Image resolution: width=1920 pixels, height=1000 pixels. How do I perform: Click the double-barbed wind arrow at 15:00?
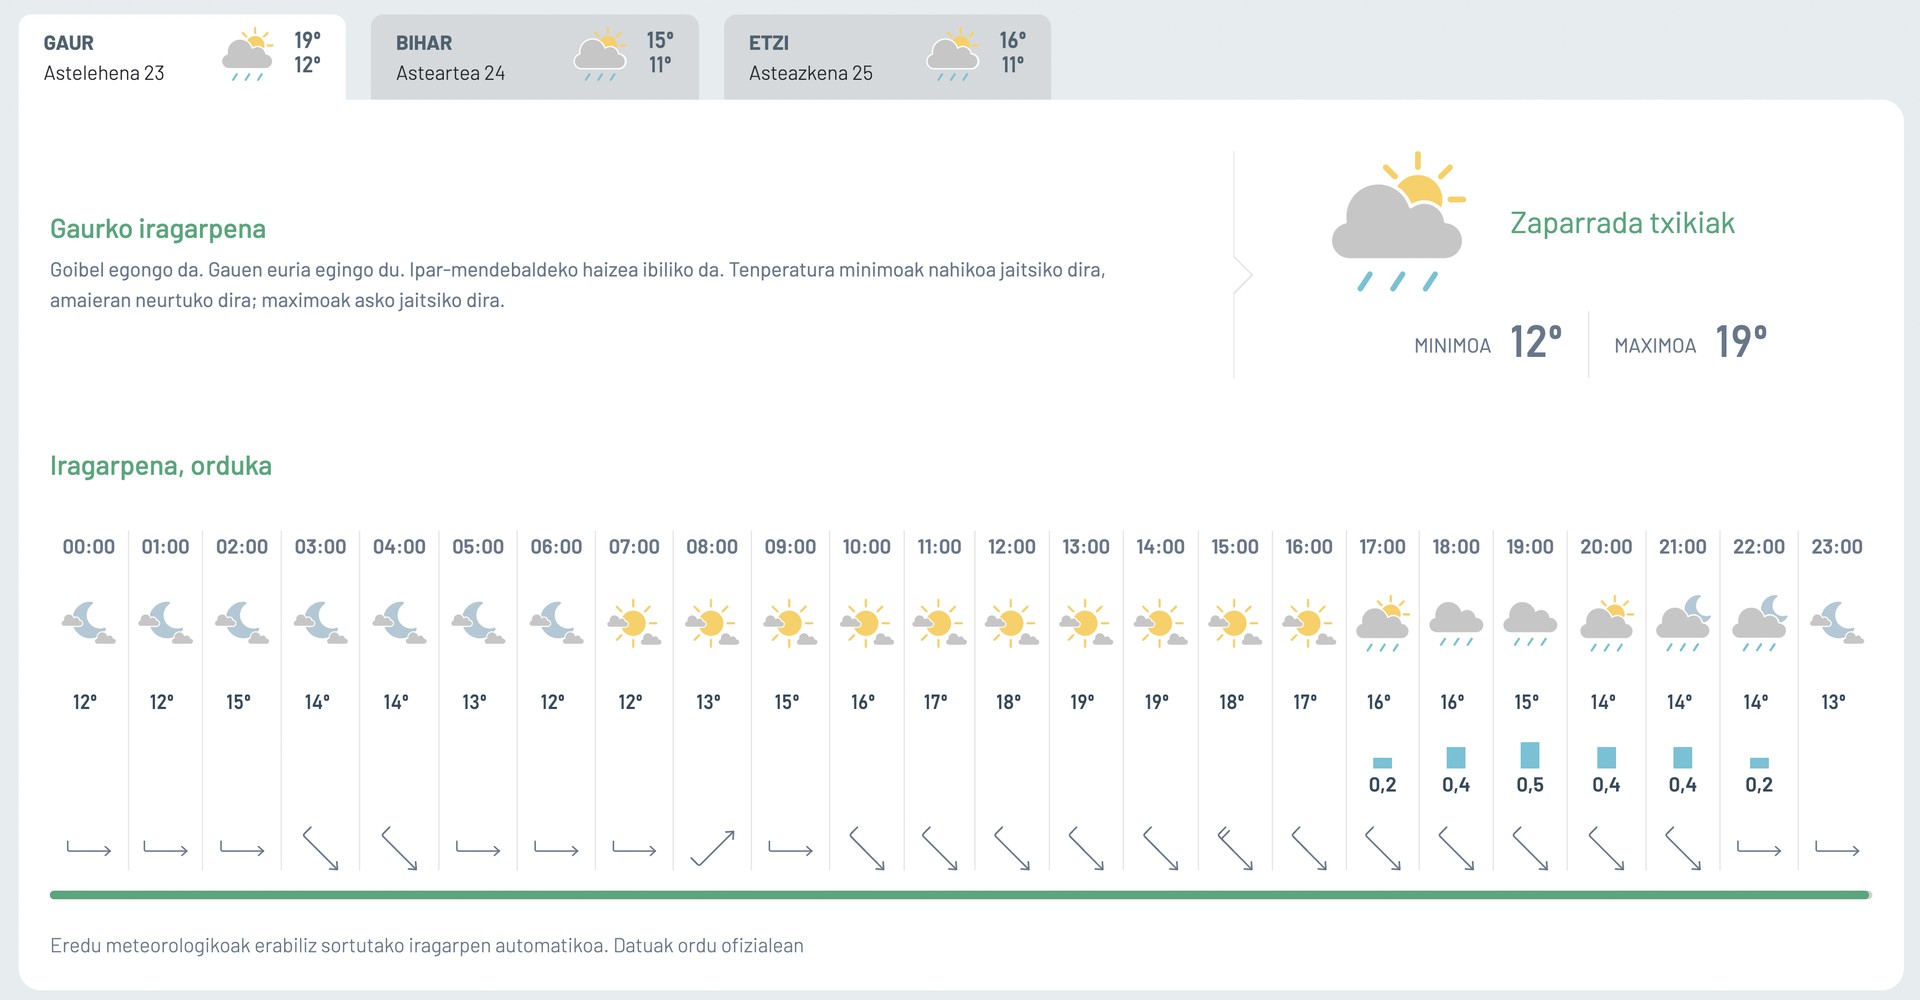tap(1235, 848)
